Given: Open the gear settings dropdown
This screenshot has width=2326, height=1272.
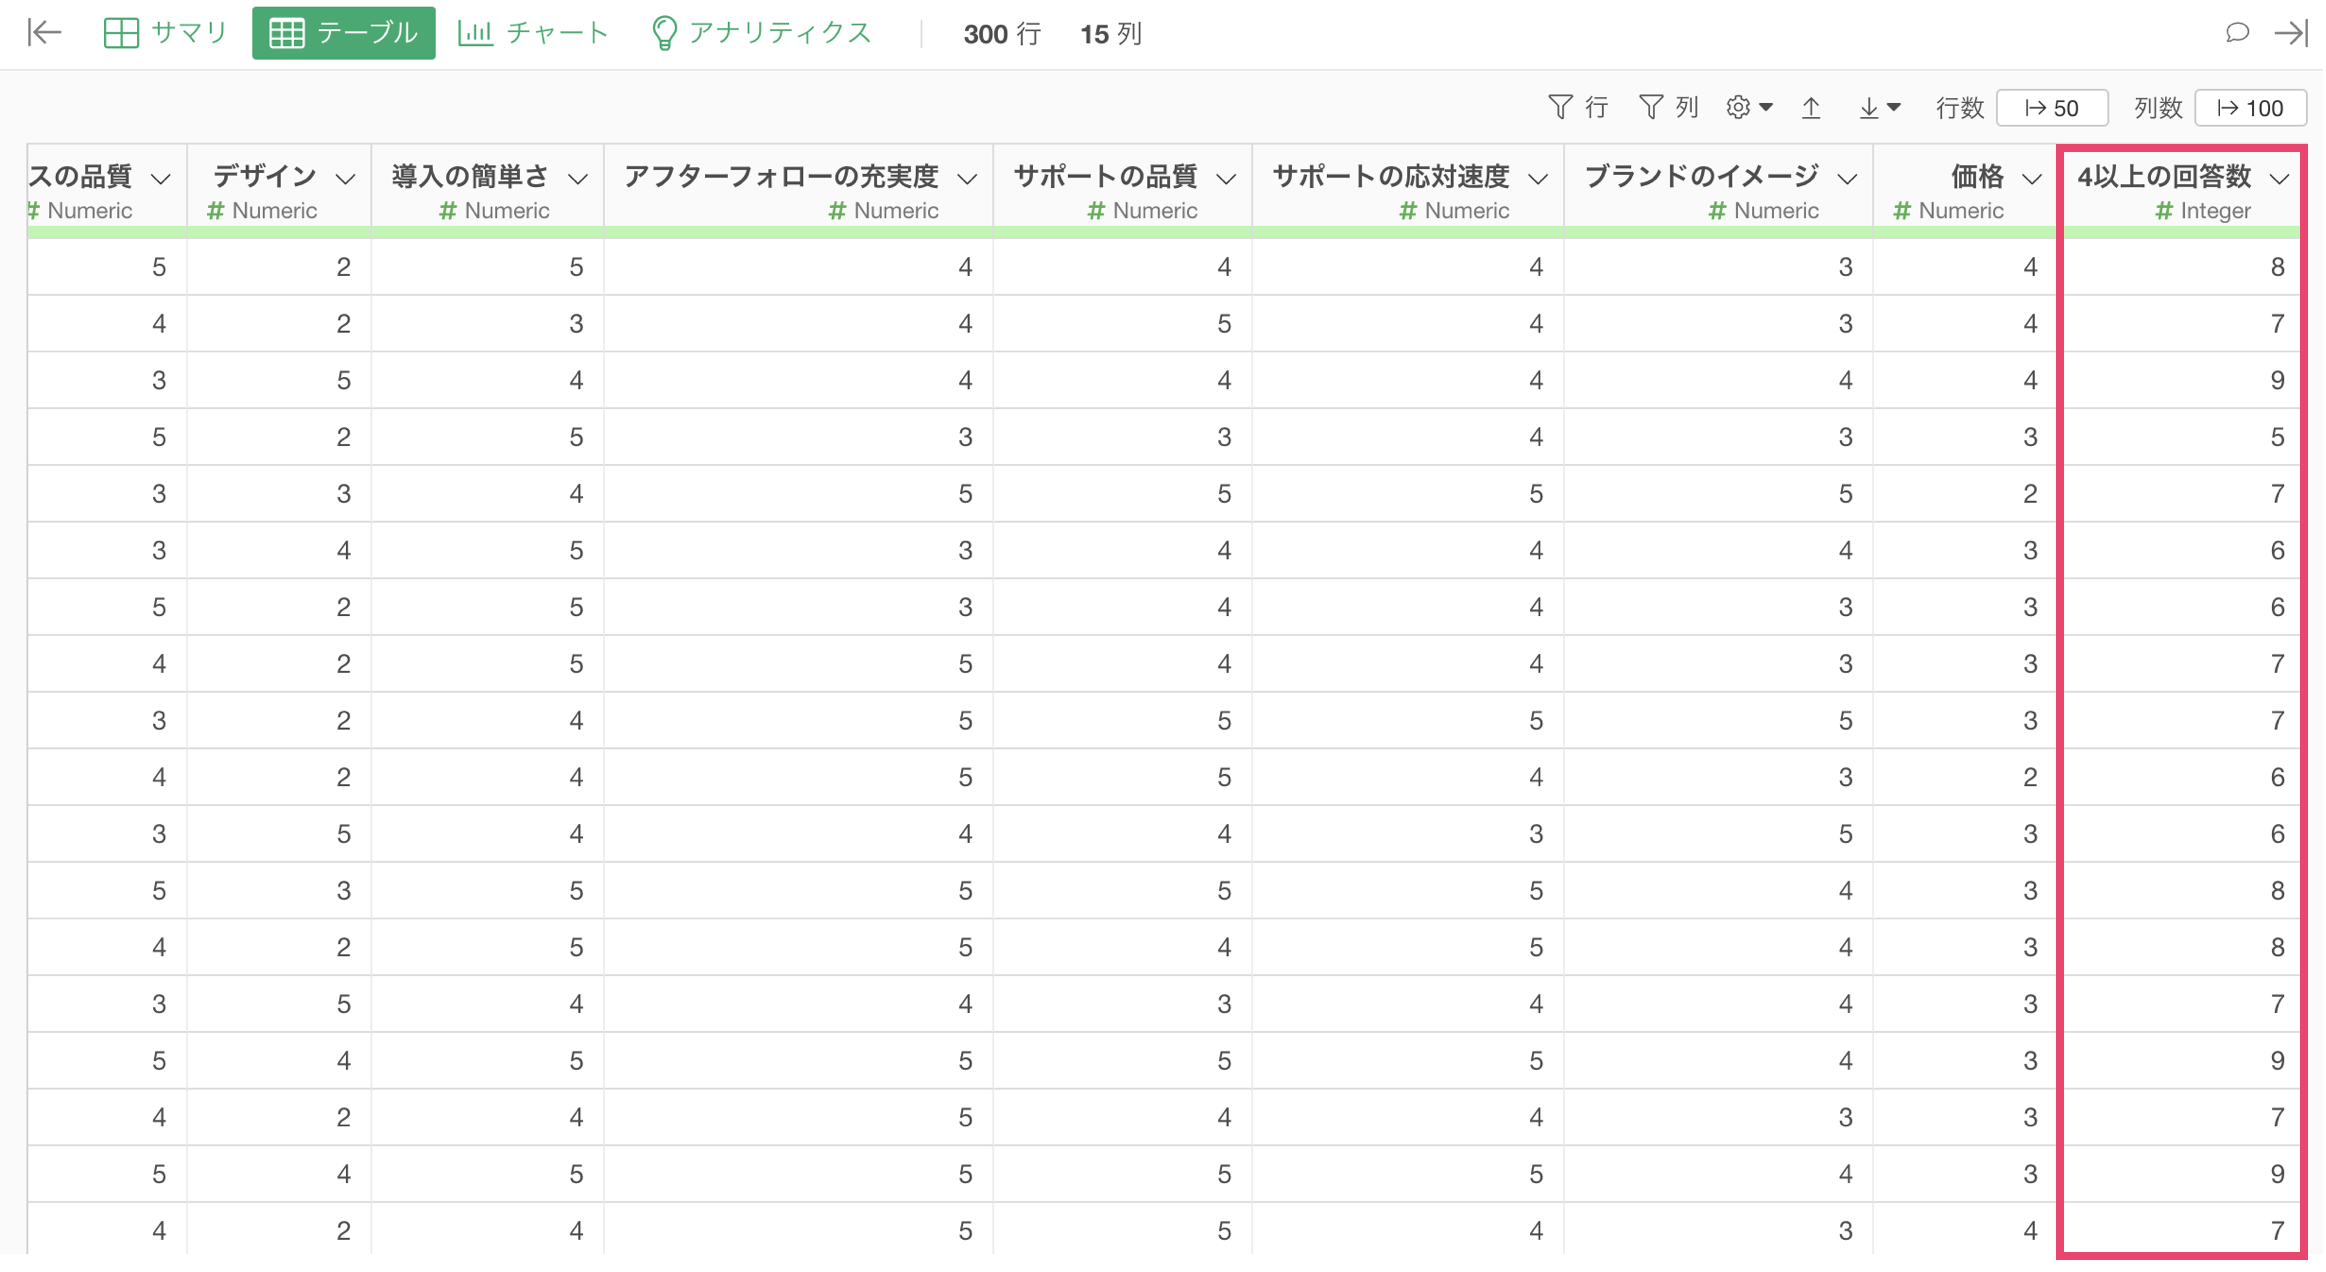Looking at the screenshot, I should (1749, 107).
